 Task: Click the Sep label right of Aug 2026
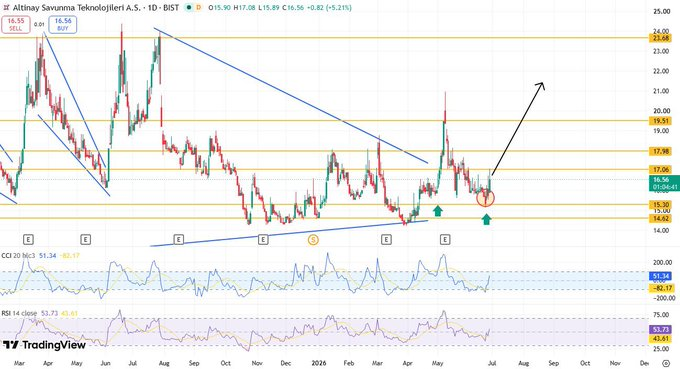click(x=553, y=363)
